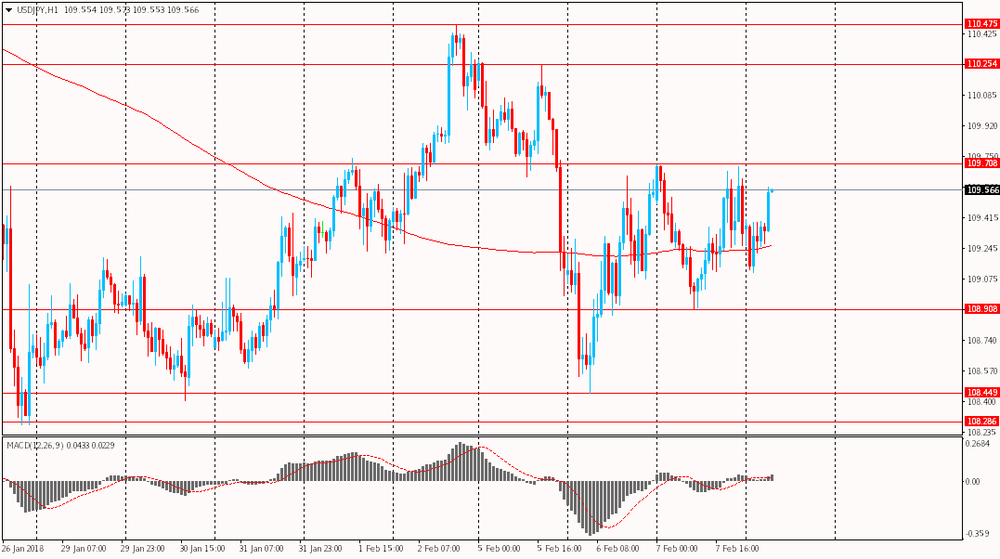Click the 109.075 price scale value
The width and height of the screenshot is (1000, 559).
coord(982,279)
